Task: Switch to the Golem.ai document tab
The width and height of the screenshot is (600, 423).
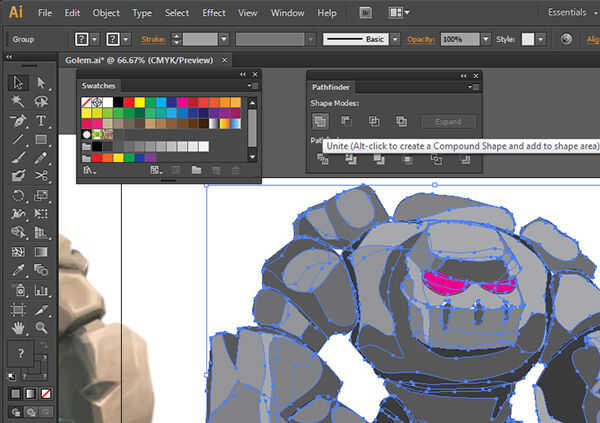Action: click(x=142, y=61)
